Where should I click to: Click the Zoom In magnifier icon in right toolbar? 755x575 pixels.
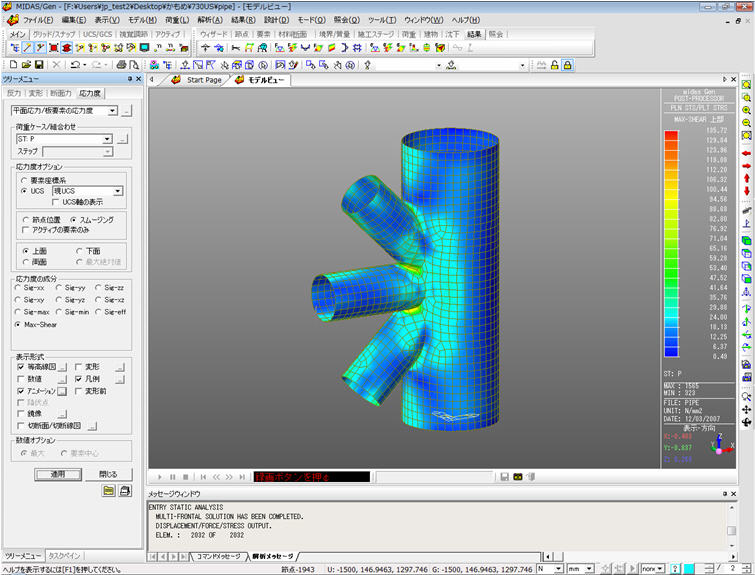746,110
